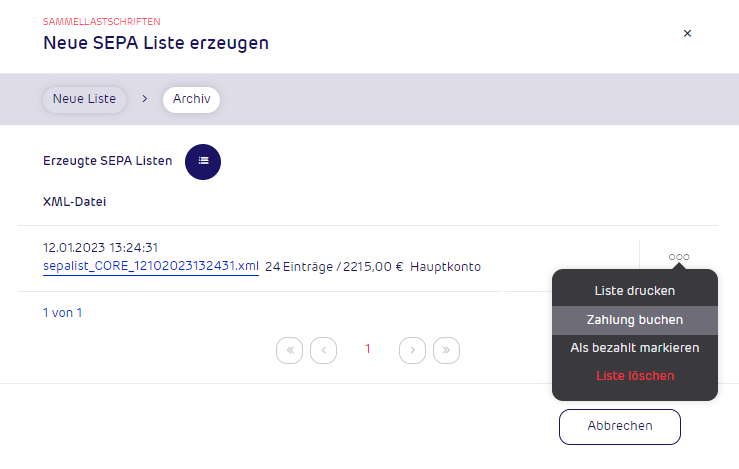Click the breadcrumb chevron after Neue Liste
739x469 pixels.
click(x=145, y=99)
